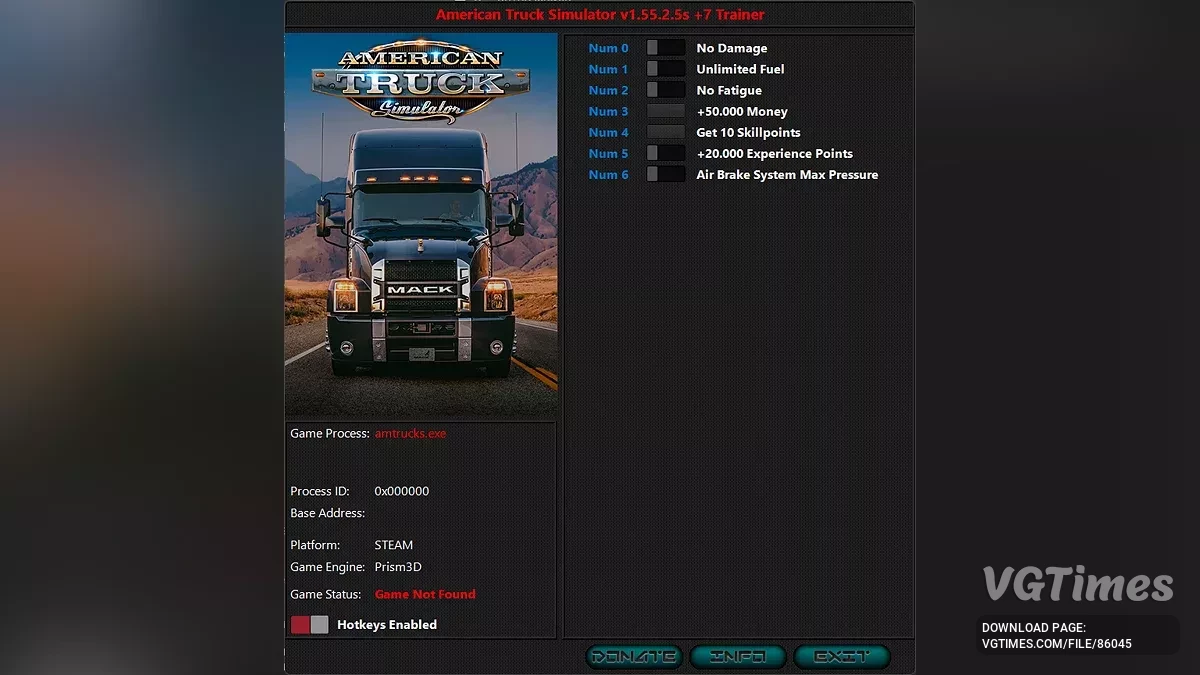Click the amtrucks.exe process name
1200x675 pixels.
pos(410,434)
